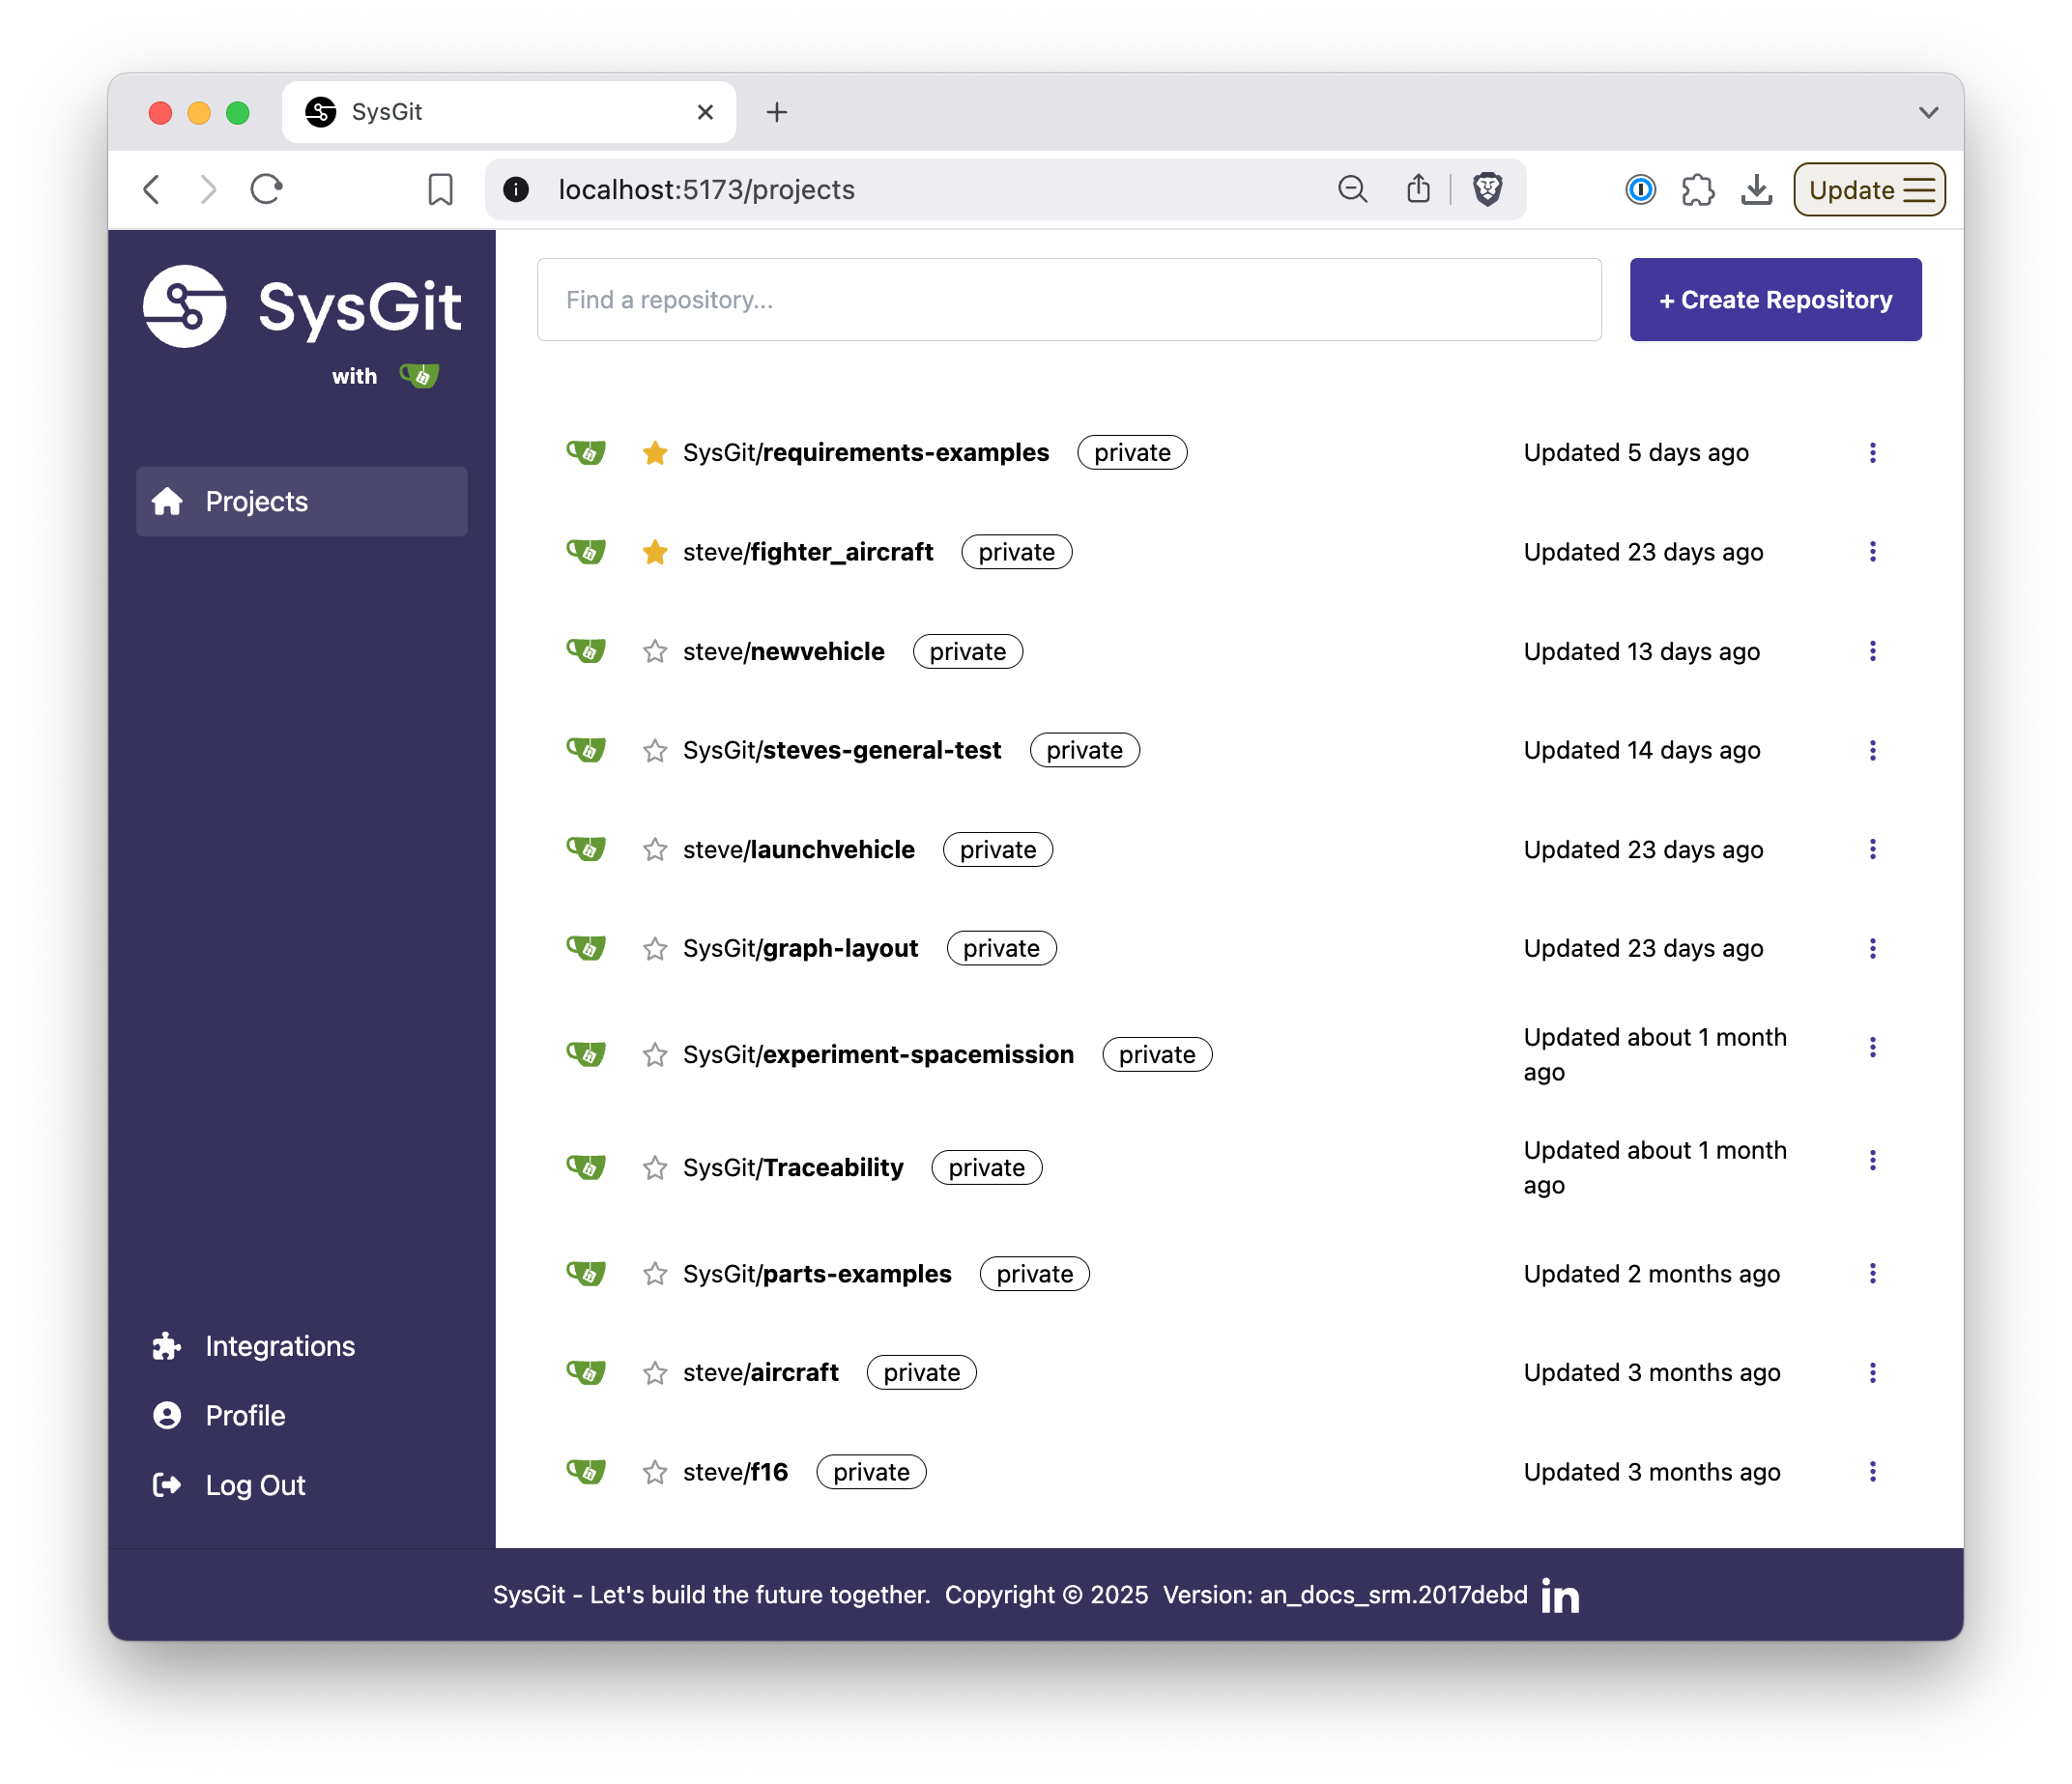Favorite the SysGit/graph-layout repository
This screenshot has height=1784, width=2072.
655,948
